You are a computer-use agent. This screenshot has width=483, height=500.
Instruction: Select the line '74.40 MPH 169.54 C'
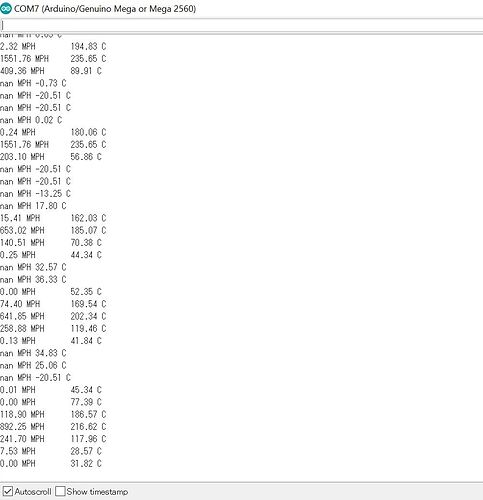(x=53, y=304)
